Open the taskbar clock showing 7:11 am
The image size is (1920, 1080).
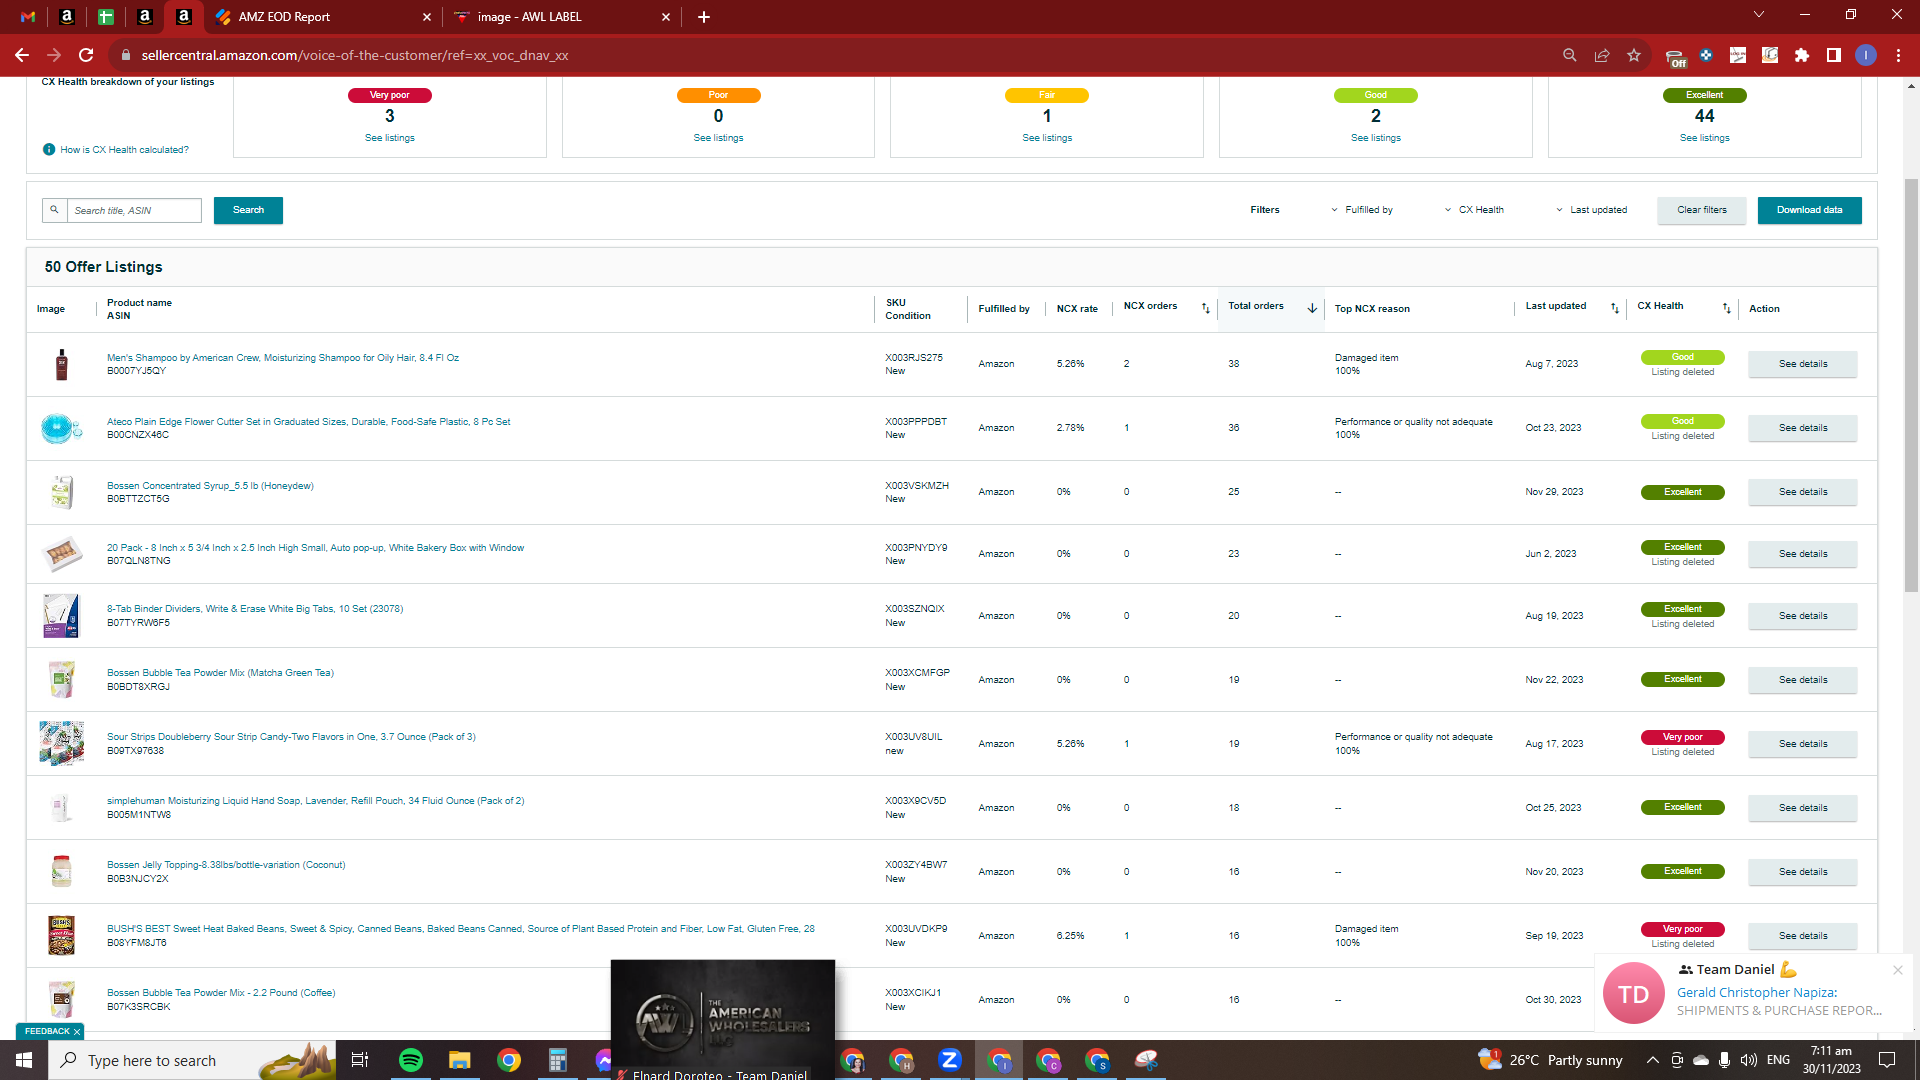coord(1832,1060)
